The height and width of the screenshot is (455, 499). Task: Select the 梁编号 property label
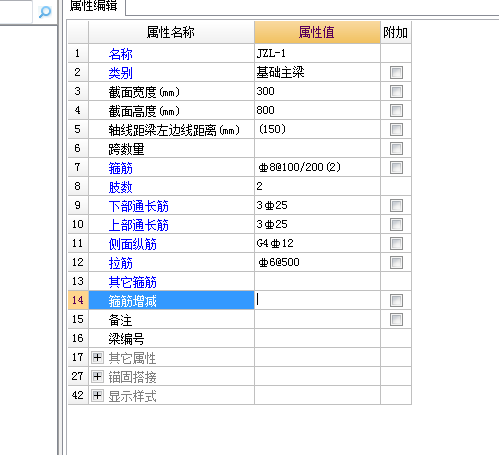click(126, 339)
